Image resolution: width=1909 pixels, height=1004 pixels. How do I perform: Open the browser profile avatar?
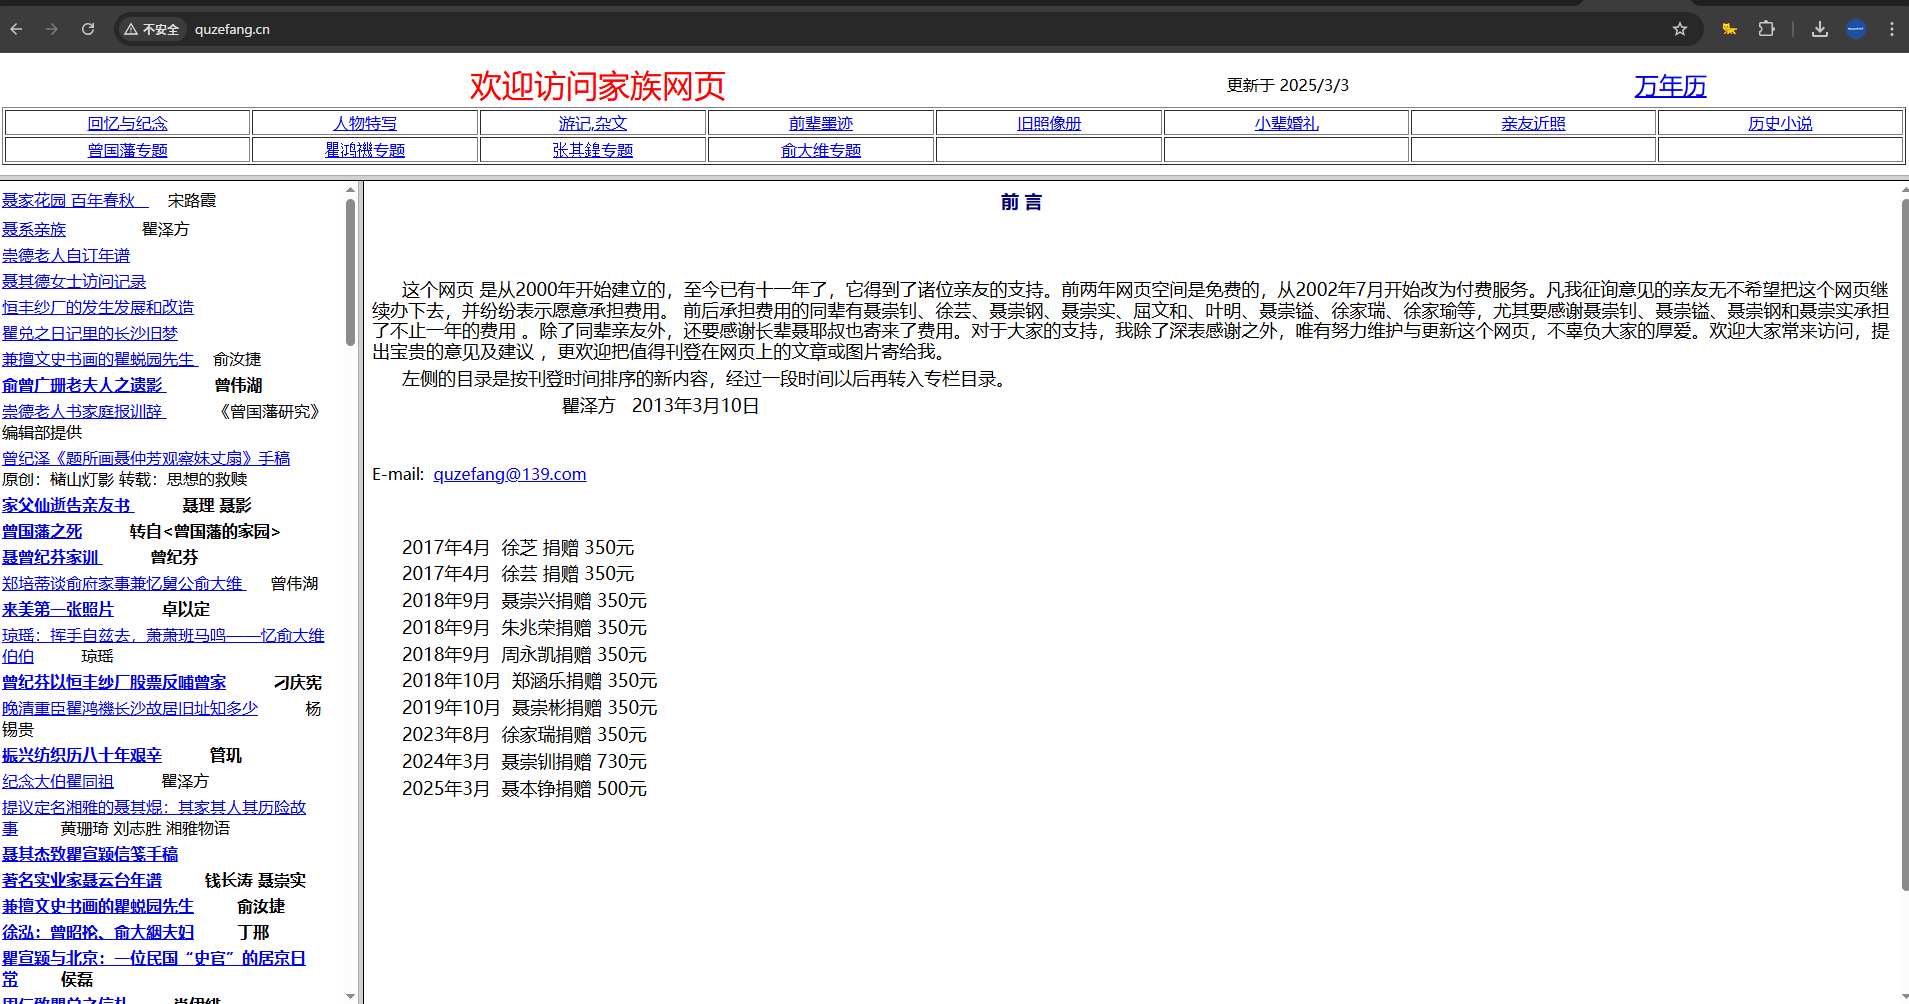tap(1856, 29)
